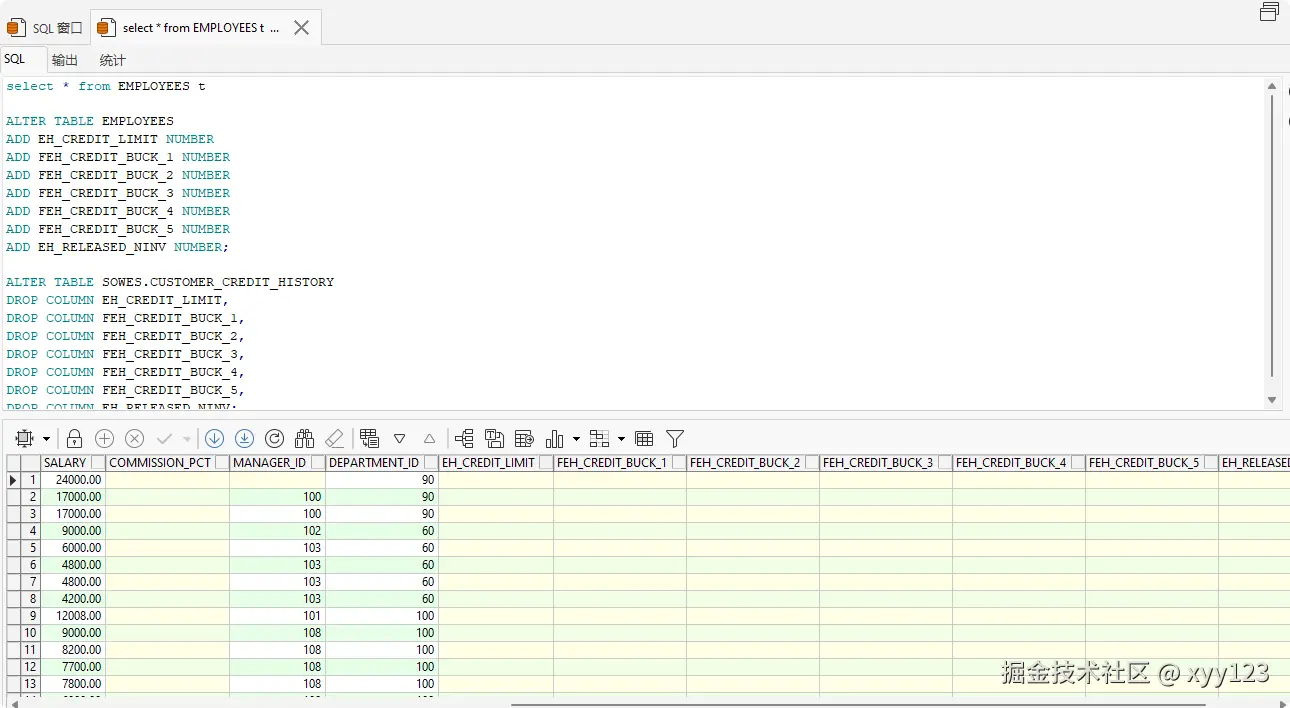Screen dimensions: 1290x708
Task: Click the single record view table icon
Action: [x=644, y=438]
